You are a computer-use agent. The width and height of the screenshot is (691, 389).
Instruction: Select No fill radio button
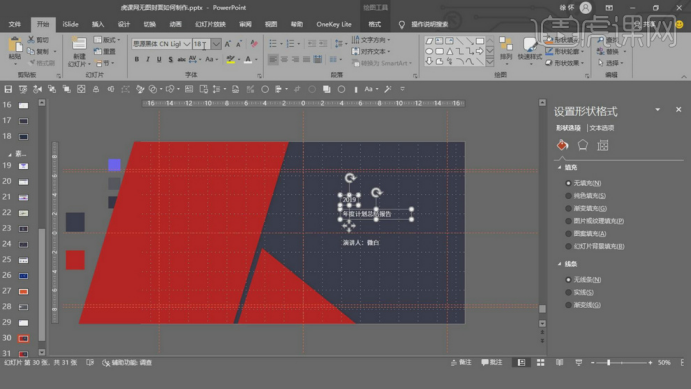pyautogui.click(x=568, y=183)
